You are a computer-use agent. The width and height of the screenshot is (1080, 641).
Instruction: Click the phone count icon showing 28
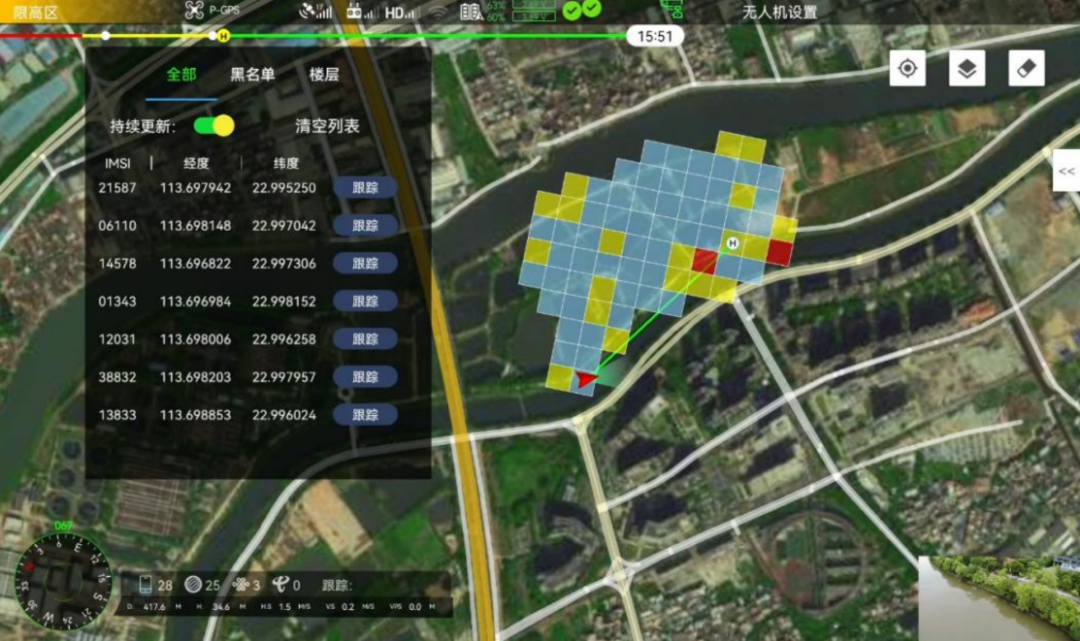coord(146,585)
